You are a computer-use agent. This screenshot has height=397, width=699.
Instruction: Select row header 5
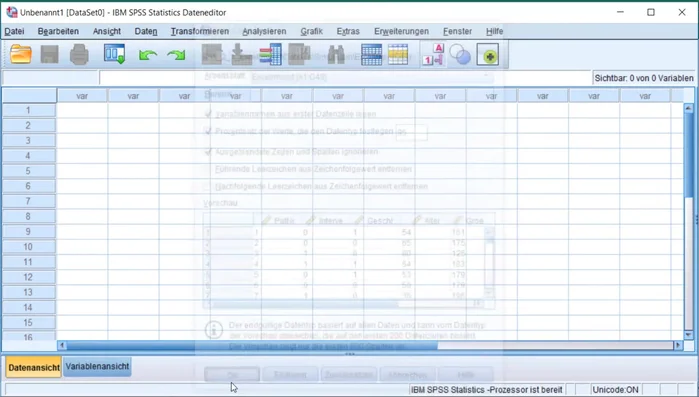pos(29,171)
